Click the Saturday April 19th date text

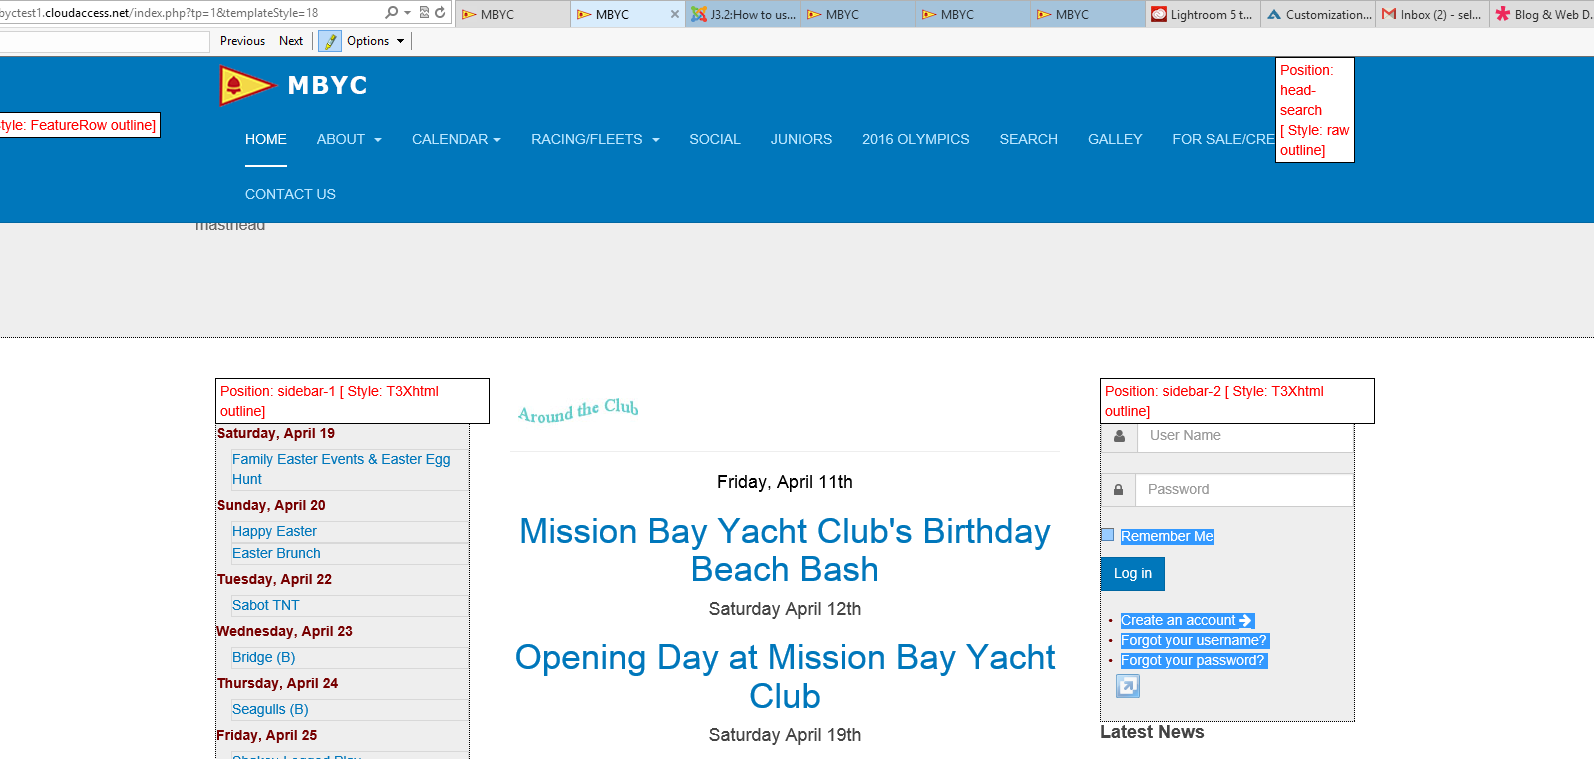pos(785,735)
